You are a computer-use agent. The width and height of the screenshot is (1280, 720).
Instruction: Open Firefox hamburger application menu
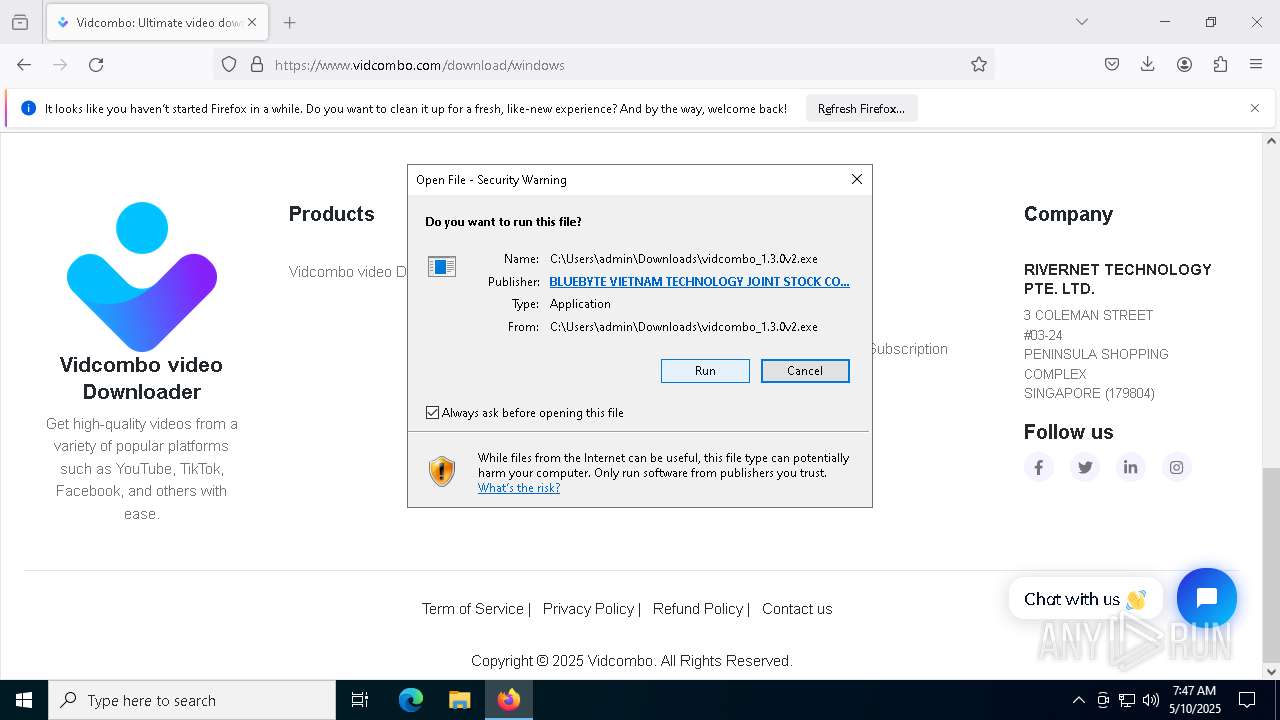click(x=1256, y=65)
